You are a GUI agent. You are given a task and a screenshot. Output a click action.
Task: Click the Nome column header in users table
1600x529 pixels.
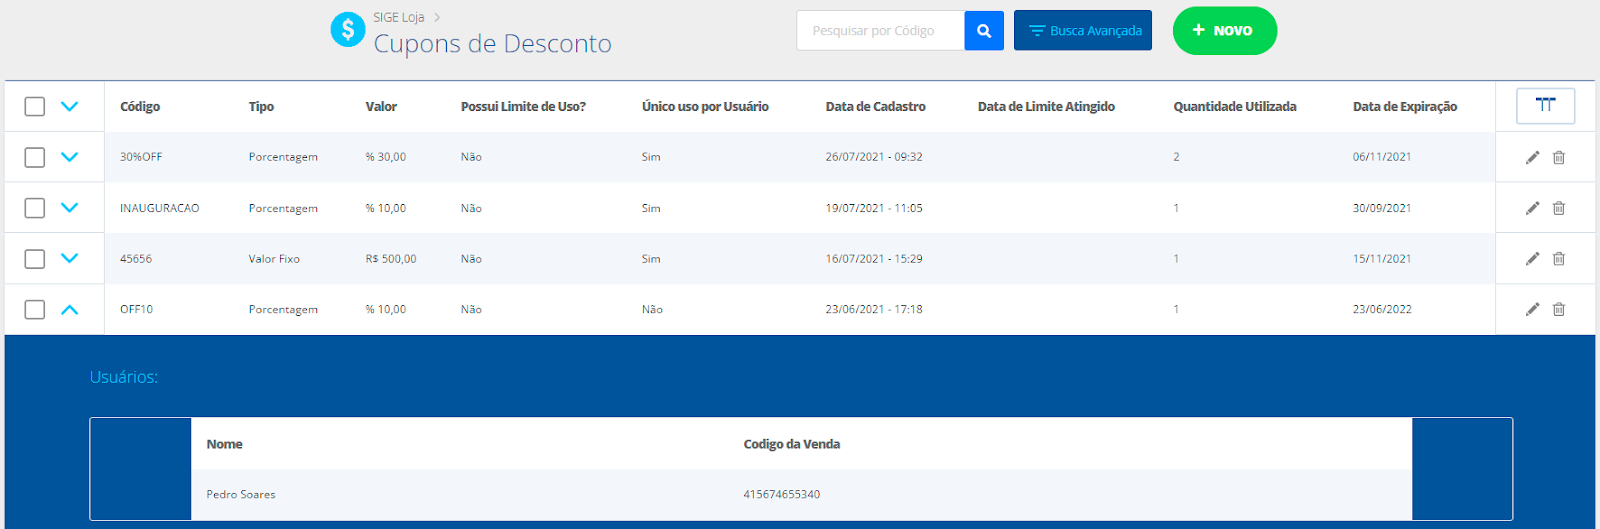tap(225, 444)
